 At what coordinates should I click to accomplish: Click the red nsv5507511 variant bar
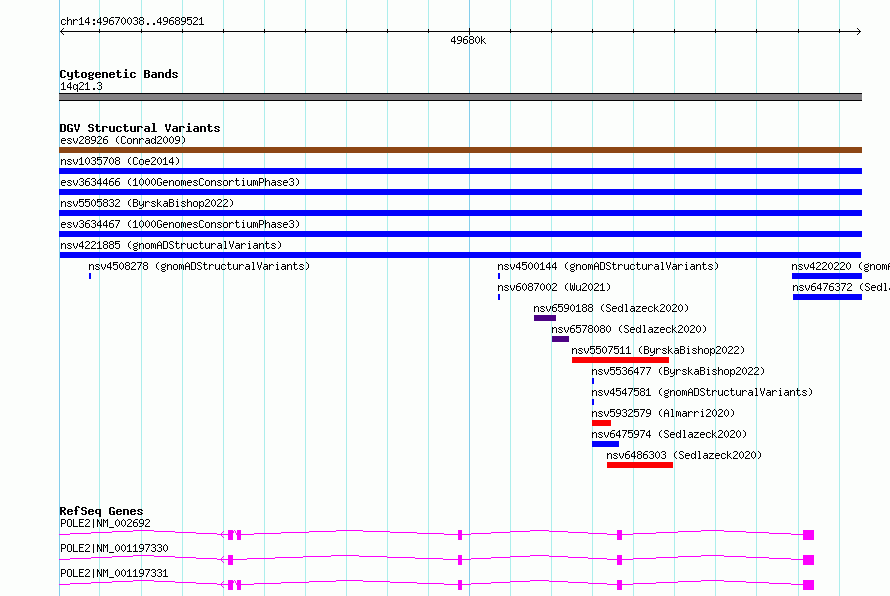(x=620, y=360)
